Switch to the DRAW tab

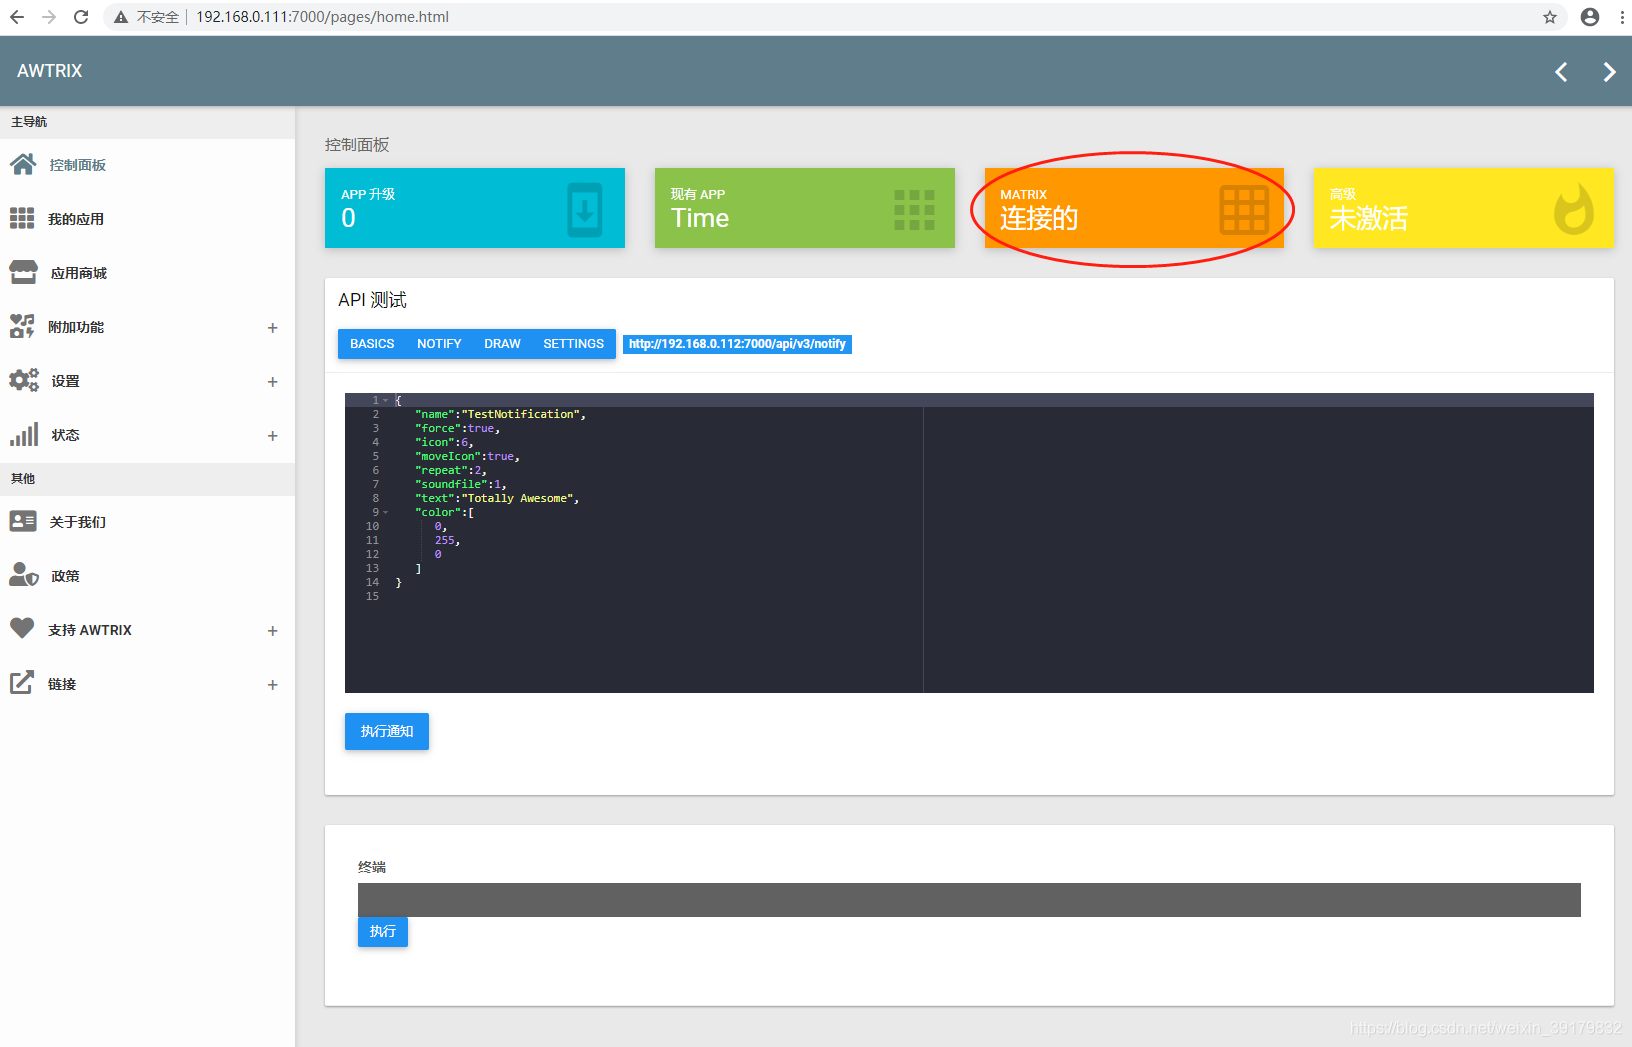tap(502, 343)
